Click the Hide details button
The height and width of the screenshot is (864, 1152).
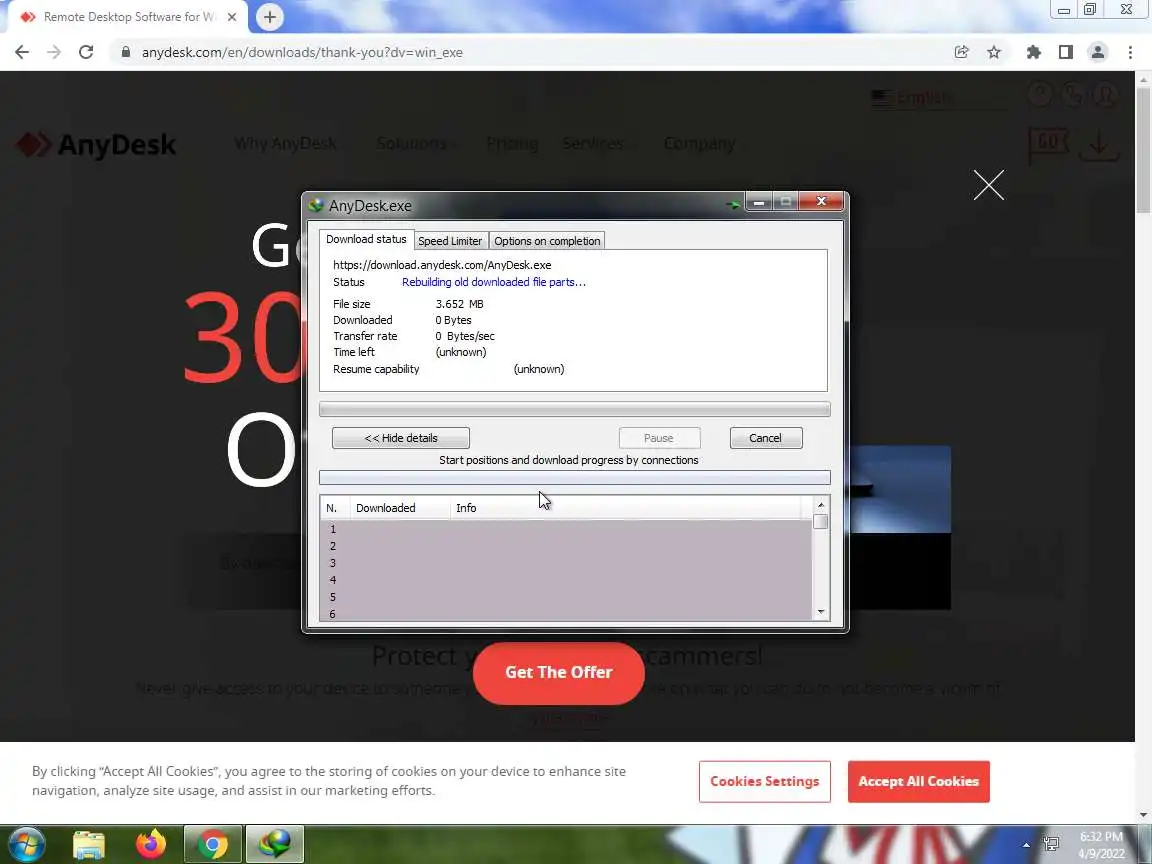point(400,438)
